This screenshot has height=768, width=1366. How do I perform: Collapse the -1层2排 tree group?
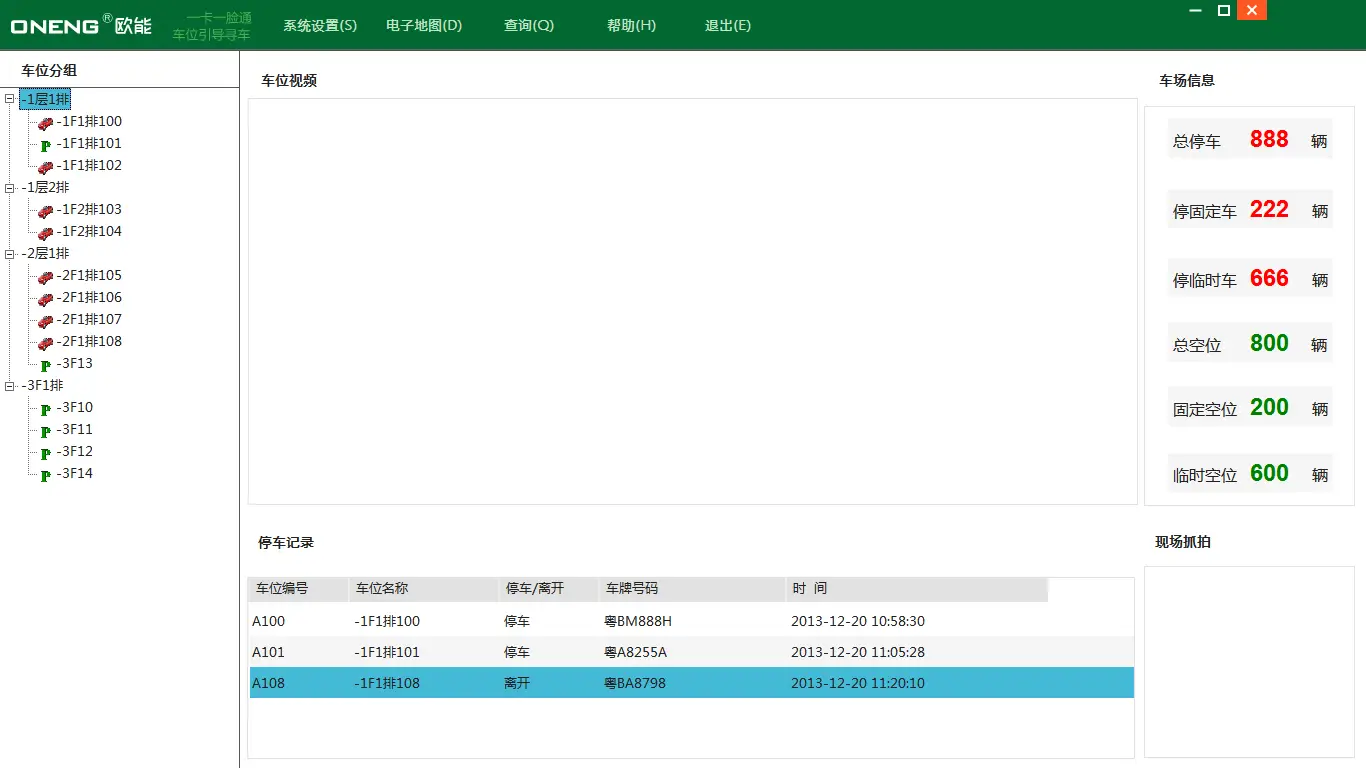10,188
